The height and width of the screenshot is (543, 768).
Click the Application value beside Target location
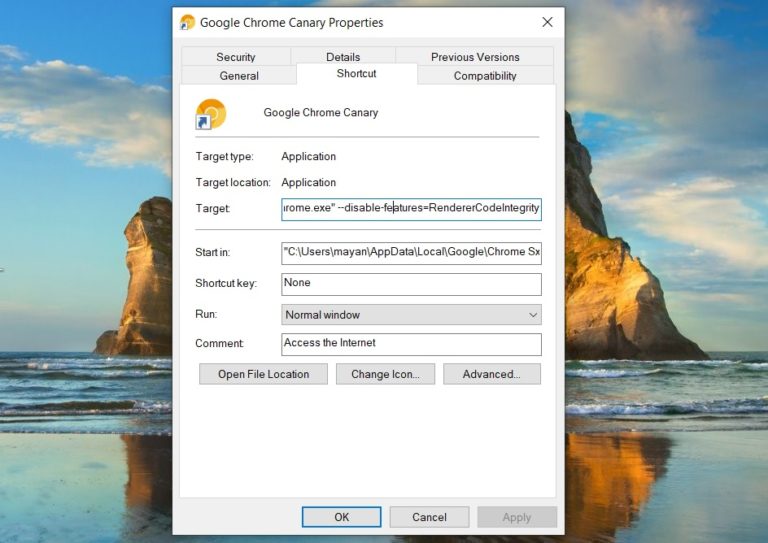[309, 183]
